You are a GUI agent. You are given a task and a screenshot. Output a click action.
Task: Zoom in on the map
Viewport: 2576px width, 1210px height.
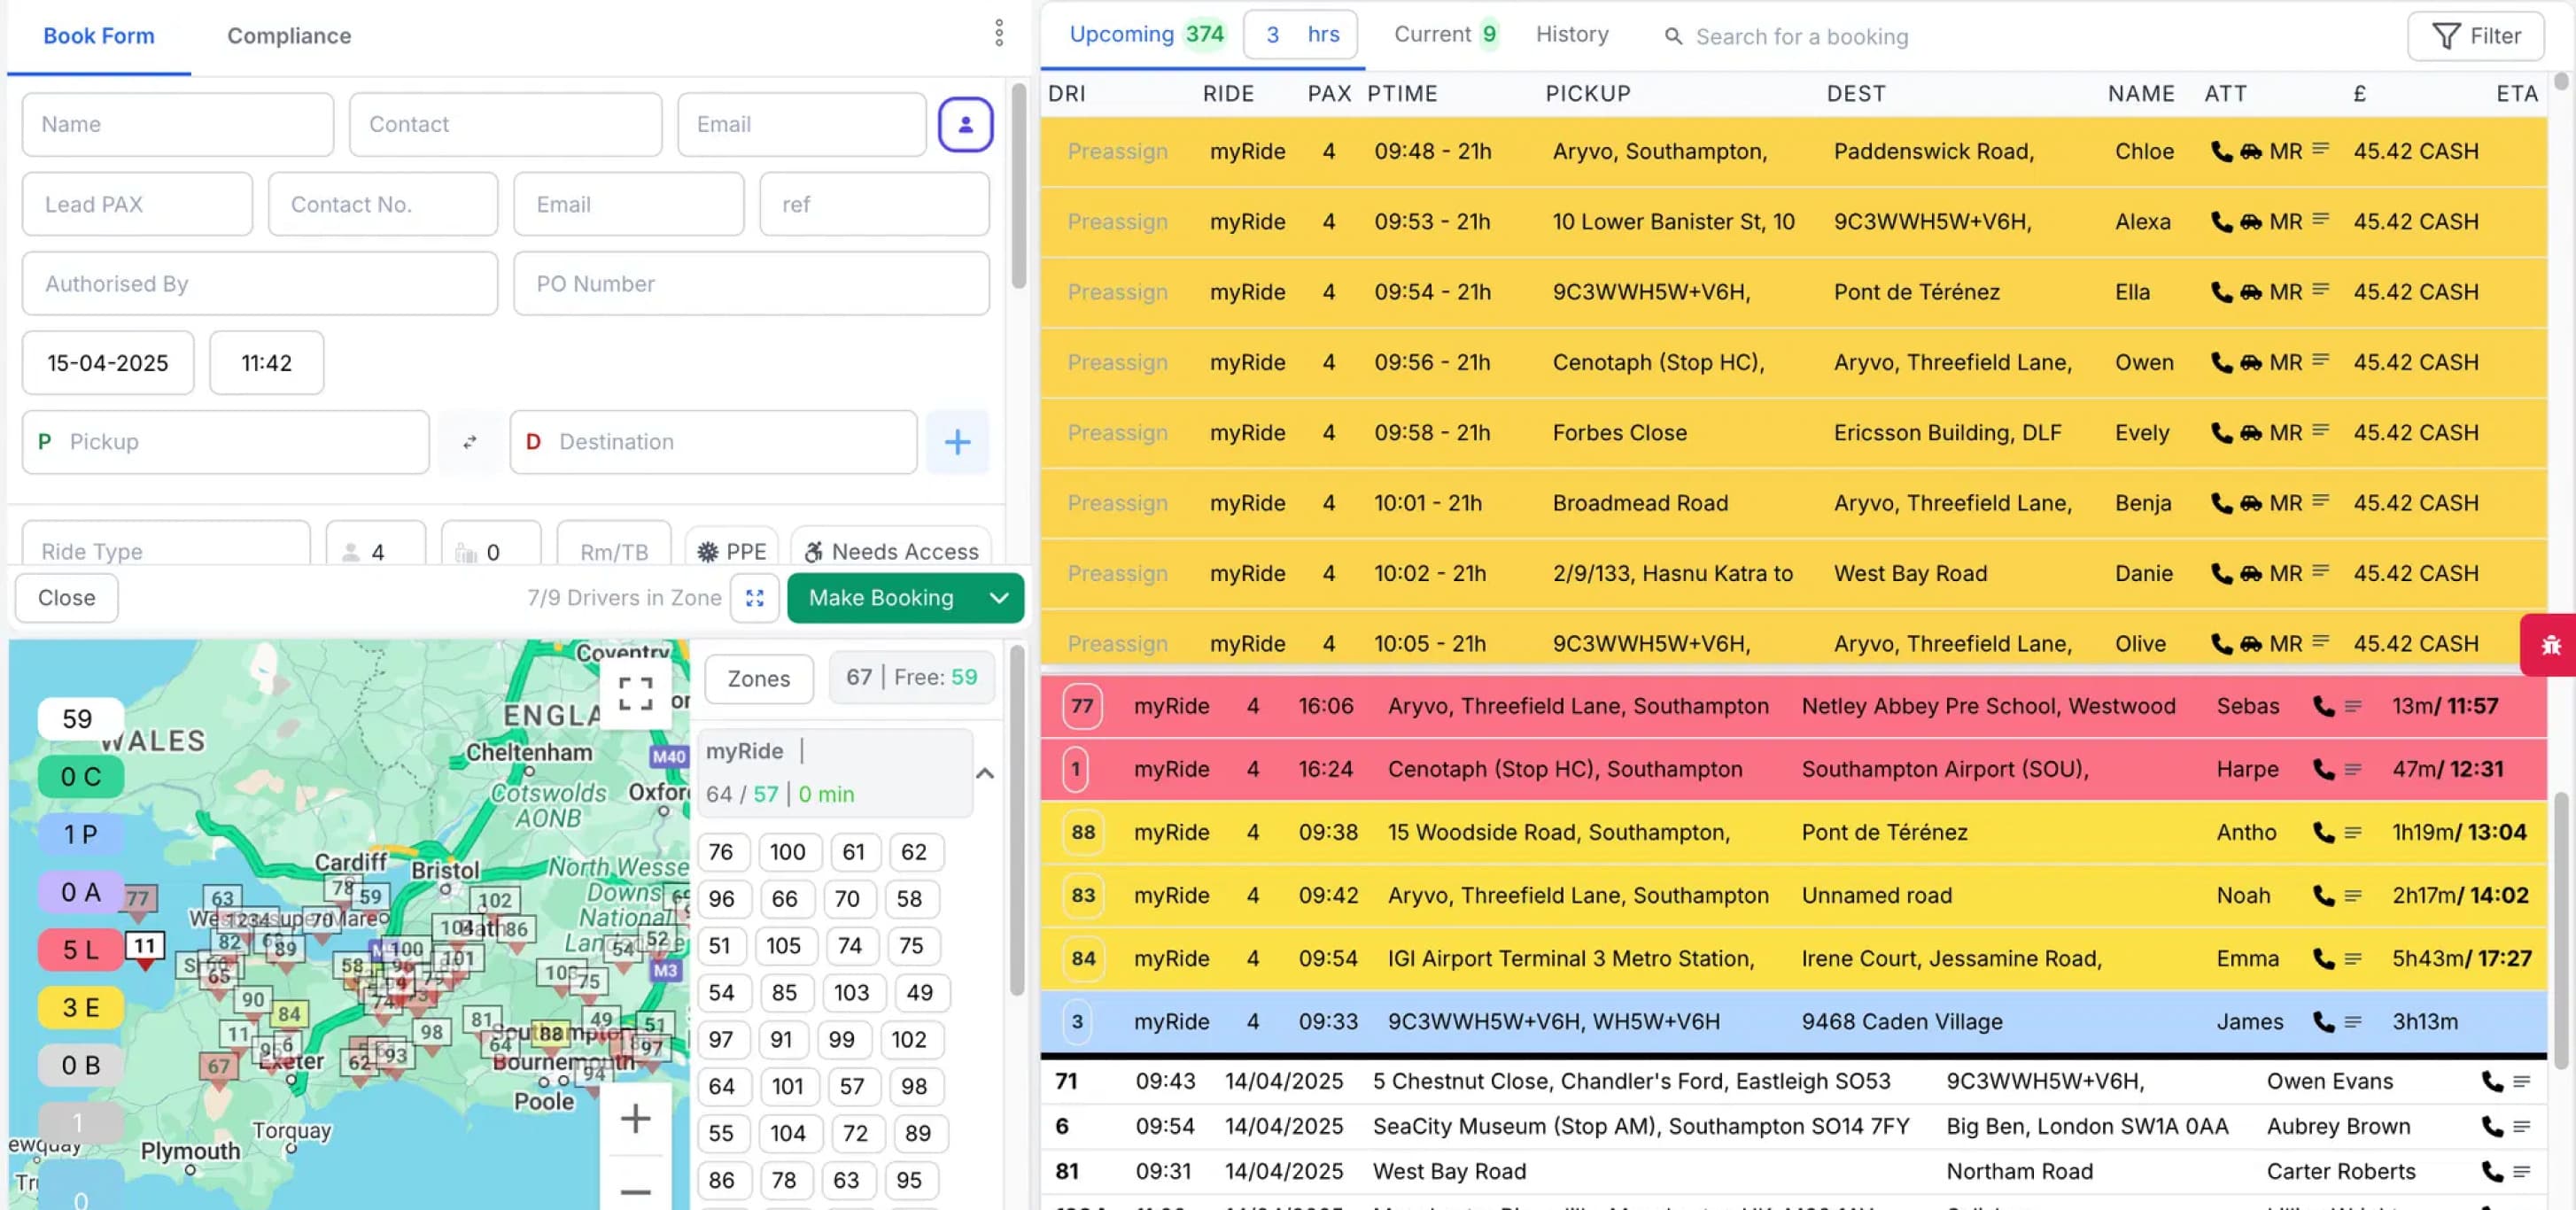pos(635,1118)
